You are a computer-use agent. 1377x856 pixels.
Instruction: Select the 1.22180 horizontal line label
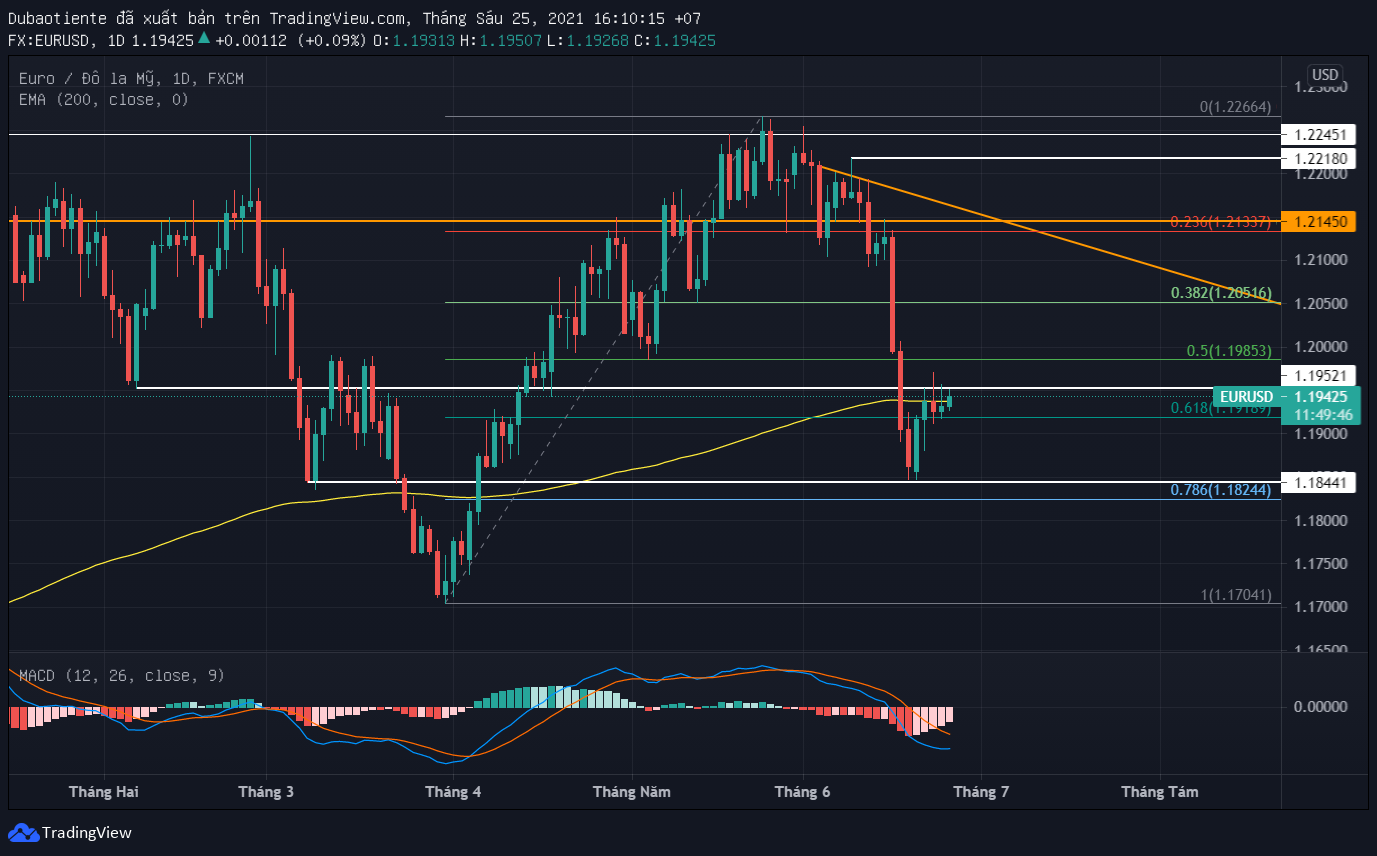pos(1320,158)
